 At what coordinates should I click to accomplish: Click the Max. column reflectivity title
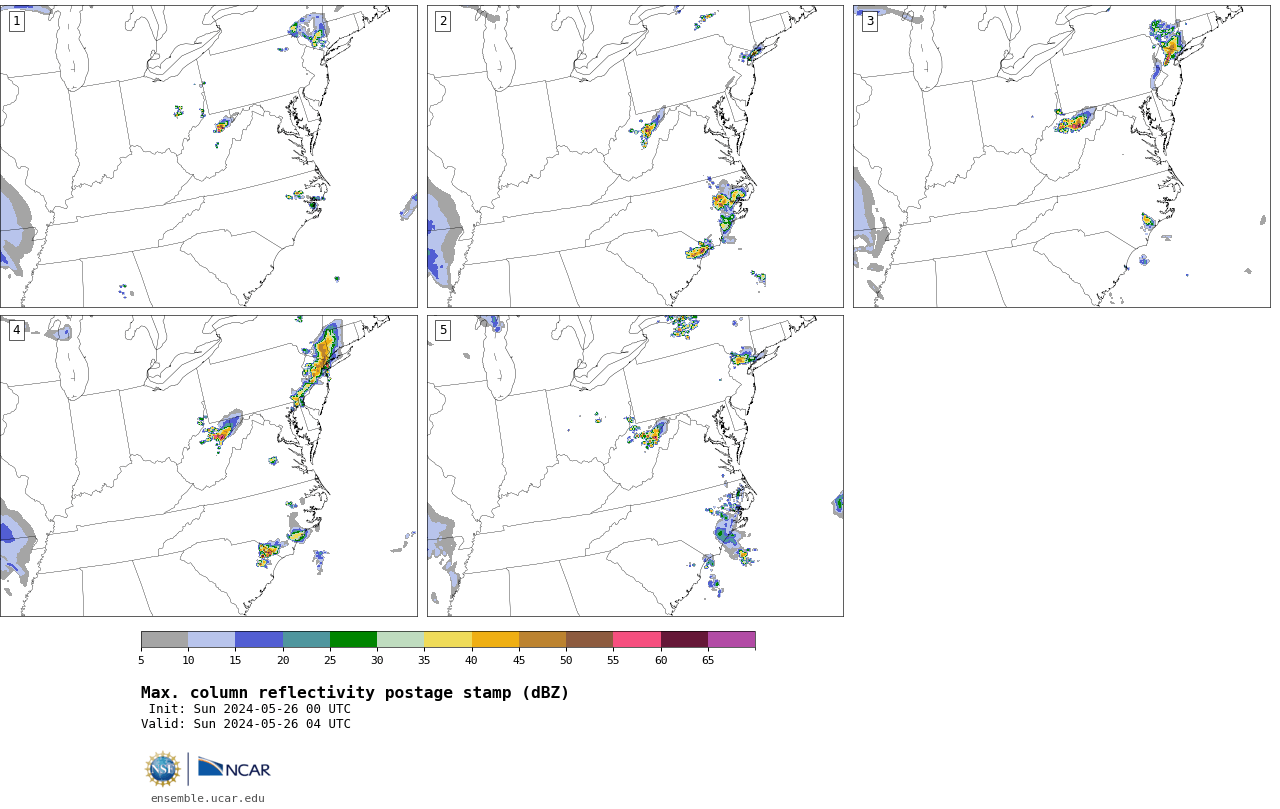tap(355, 693)
